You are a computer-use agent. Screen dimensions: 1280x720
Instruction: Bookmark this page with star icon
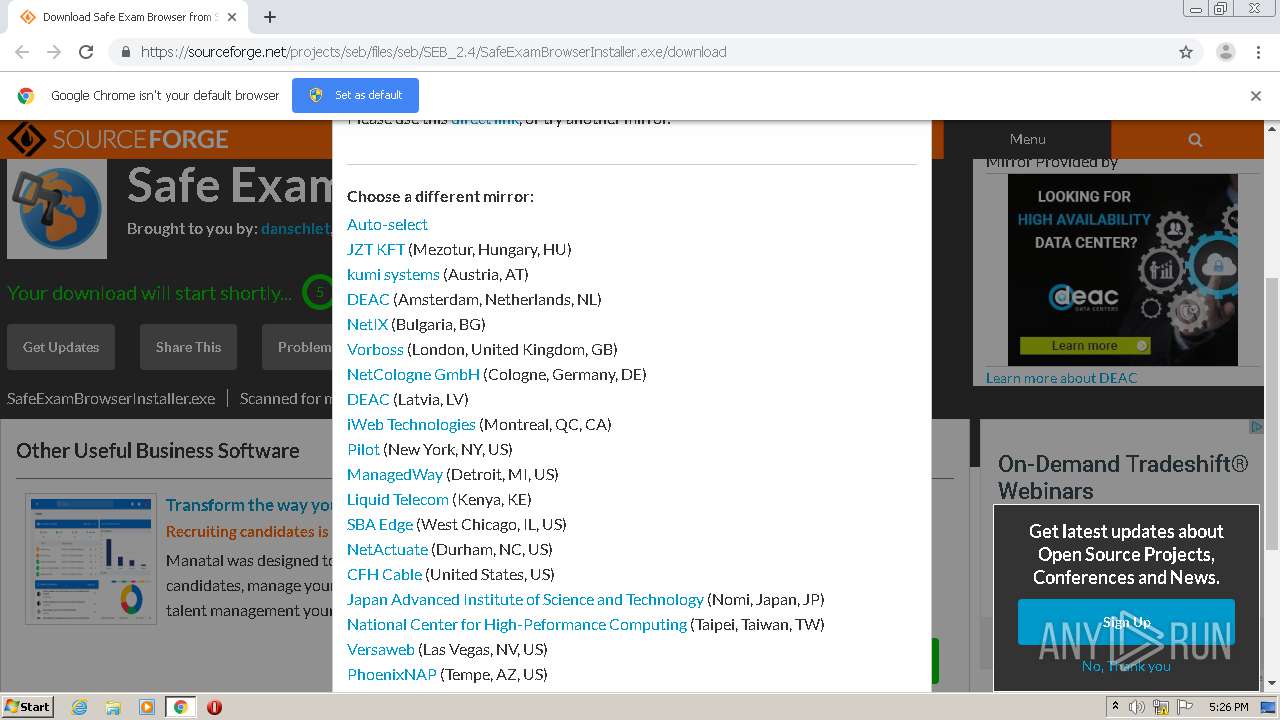(1186, 52)
